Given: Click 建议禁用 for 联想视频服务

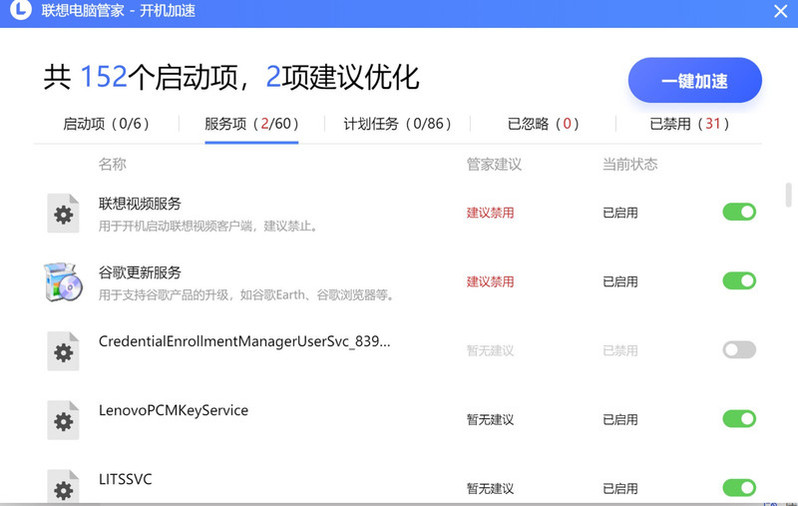Looking at the screenshot, I should coord(490,213).
